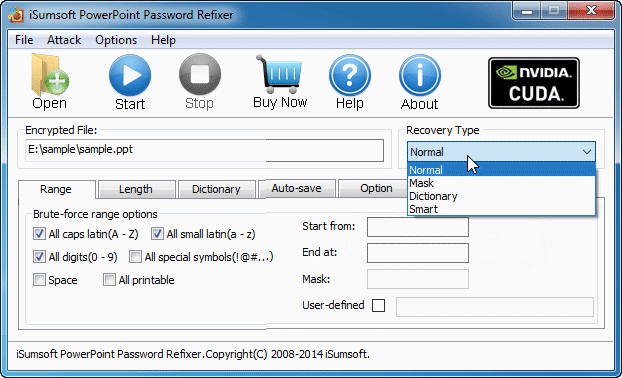Choose Mask recovery type
This screenshot has height=378, width=622.
(x=501, y=183)
